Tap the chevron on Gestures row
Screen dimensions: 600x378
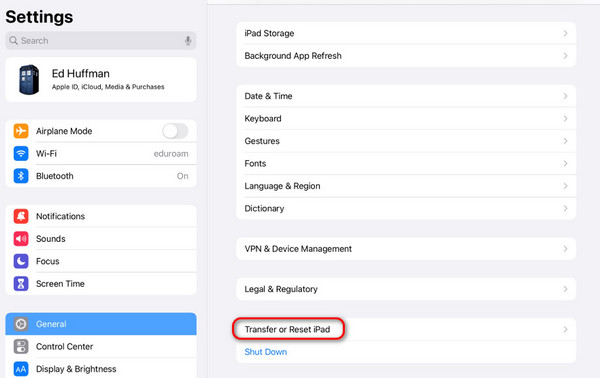click(x=565, y=141)
